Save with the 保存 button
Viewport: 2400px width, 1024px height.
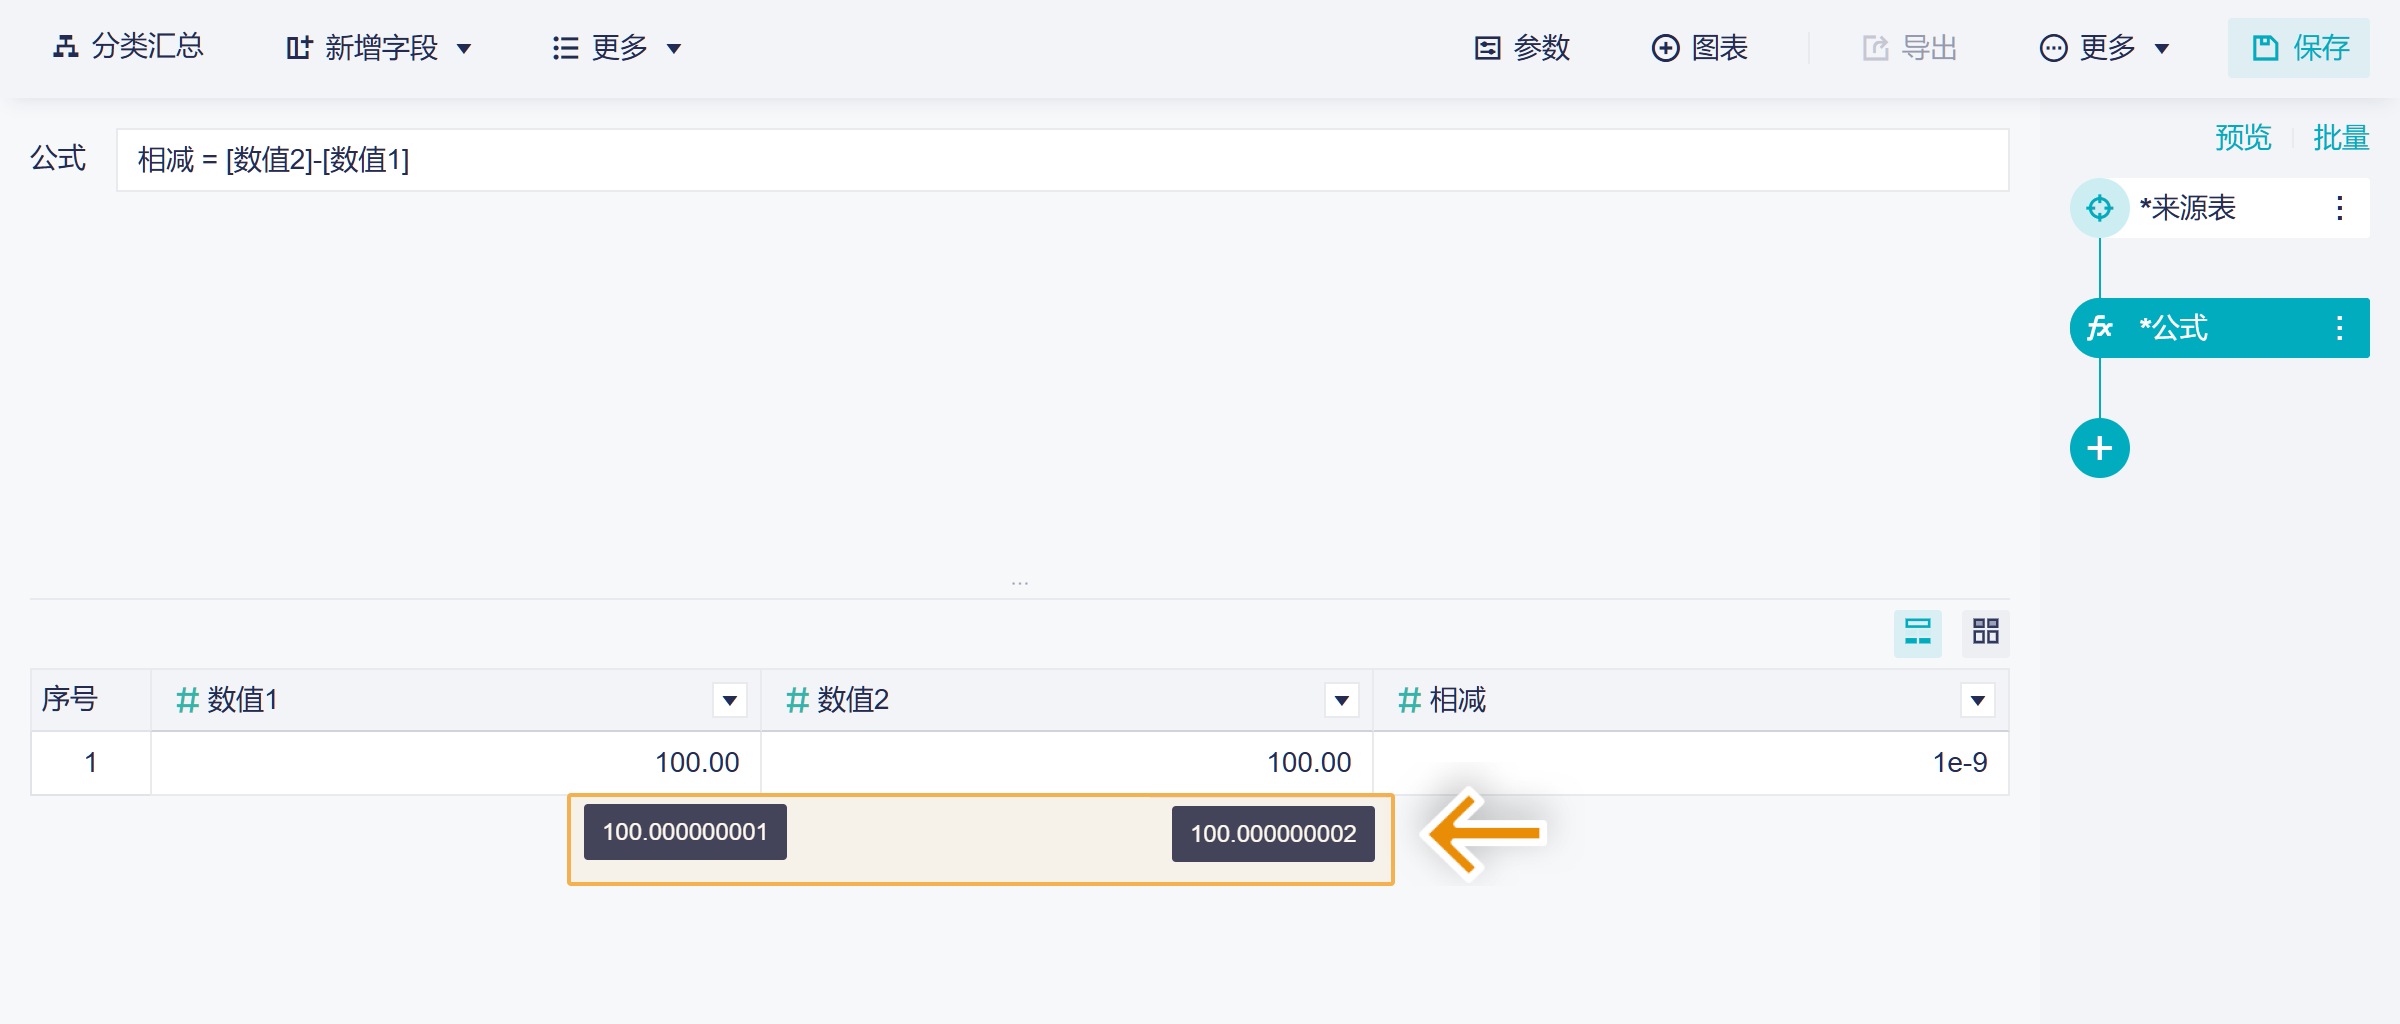click(x=2299, y=48)
